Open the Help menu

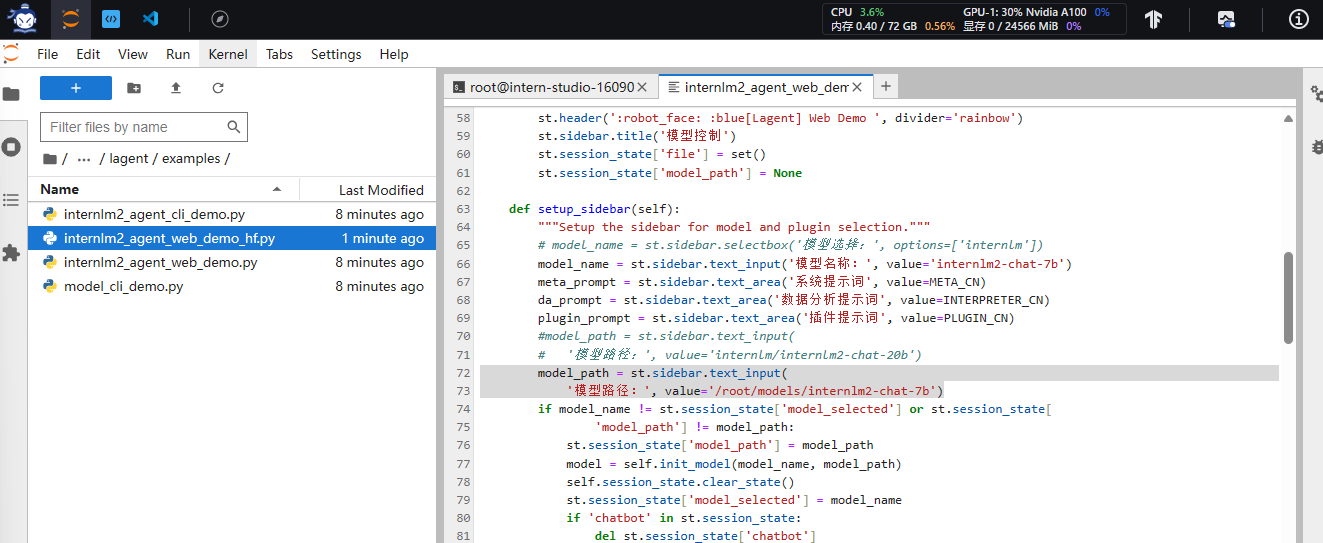click(x=394, y=54)
